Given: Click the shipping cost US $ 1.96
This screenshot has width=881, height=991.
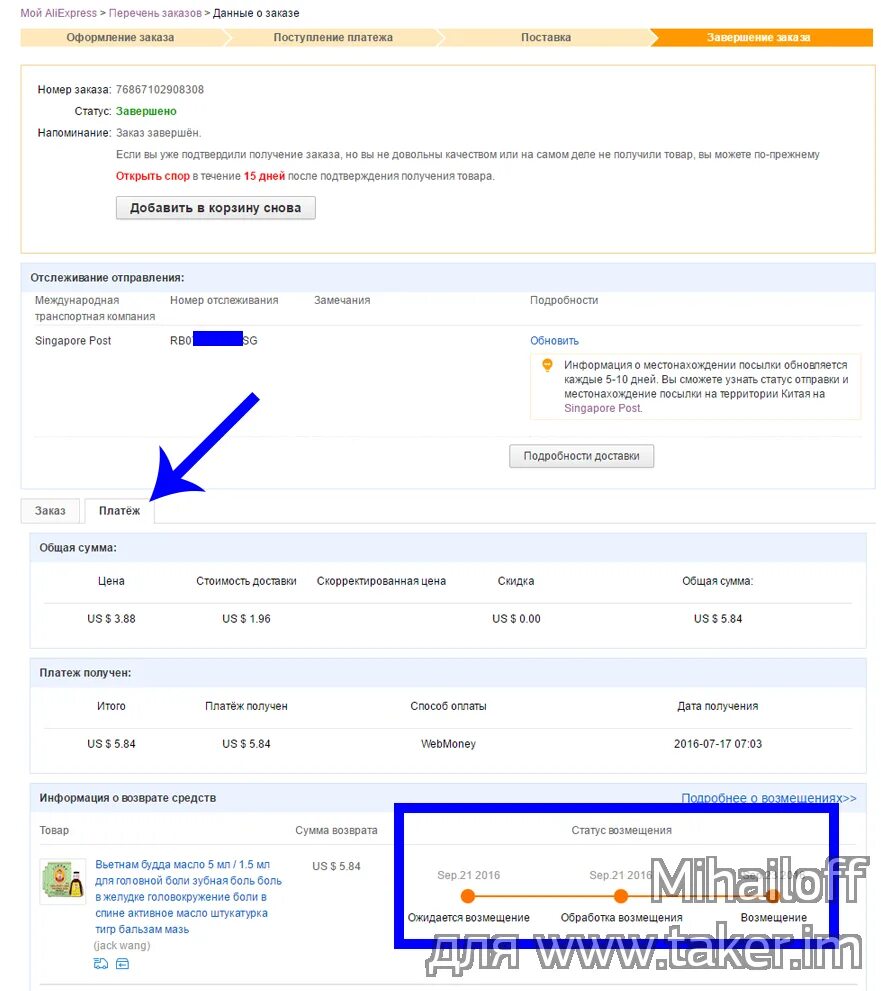Looking at the screenshot, I should pyautogui.click(x=246, y=619).
